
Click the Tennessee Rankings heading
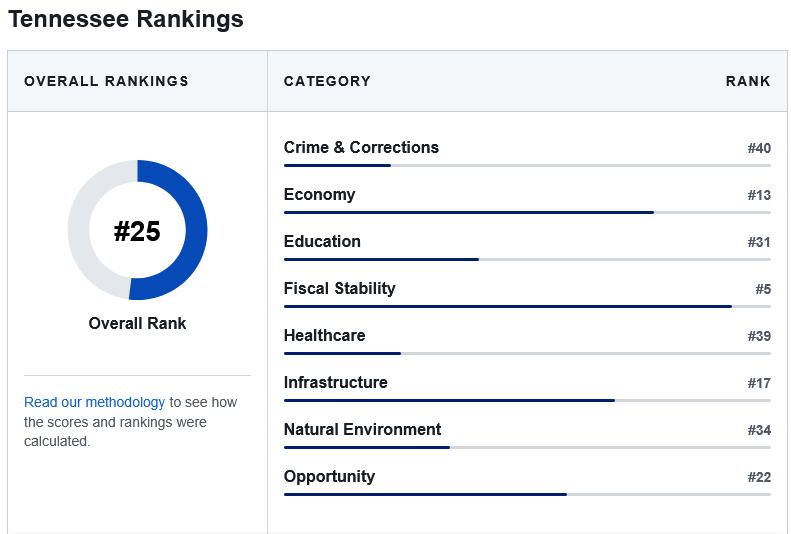(x=126, y=19)
